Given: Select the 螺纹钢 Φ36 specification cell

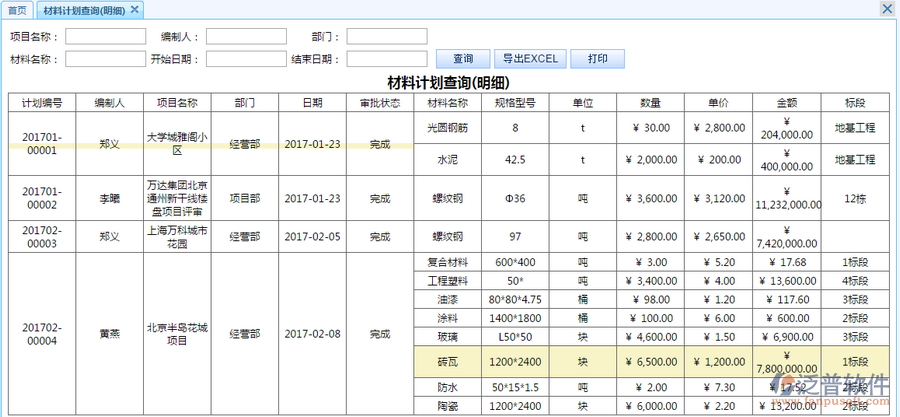Looking at the screenshot, I should tap(515, 198).
